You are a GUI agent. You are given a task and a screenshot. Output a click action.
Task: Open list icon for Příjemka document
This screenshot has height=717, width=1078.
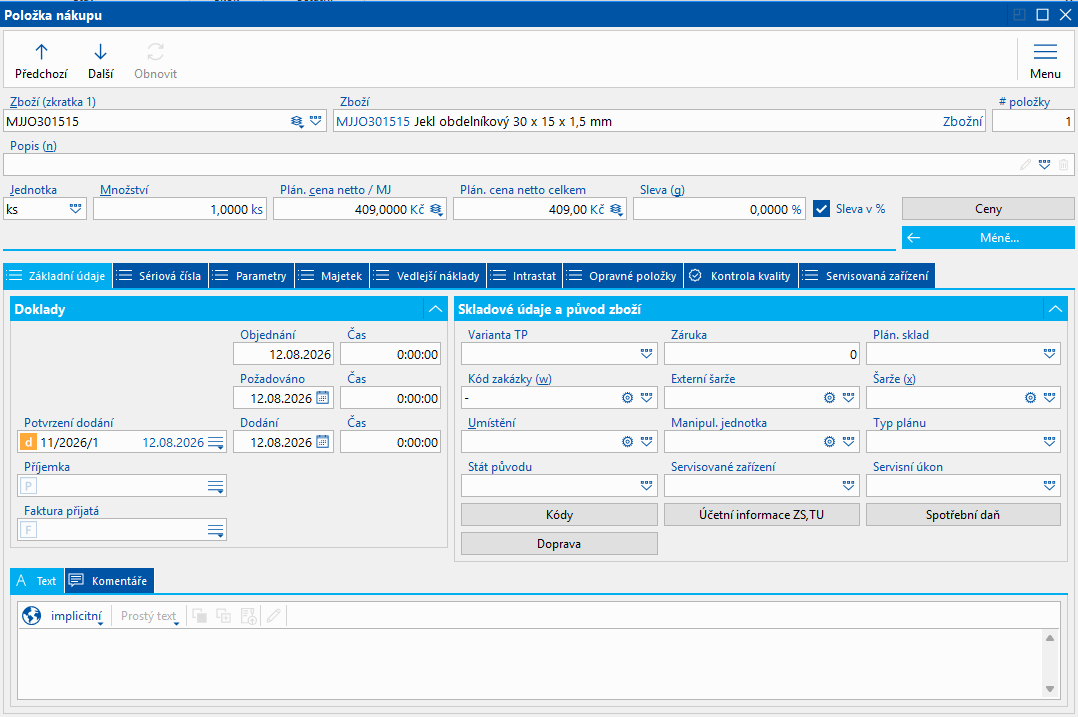click(x=216, y=487)
